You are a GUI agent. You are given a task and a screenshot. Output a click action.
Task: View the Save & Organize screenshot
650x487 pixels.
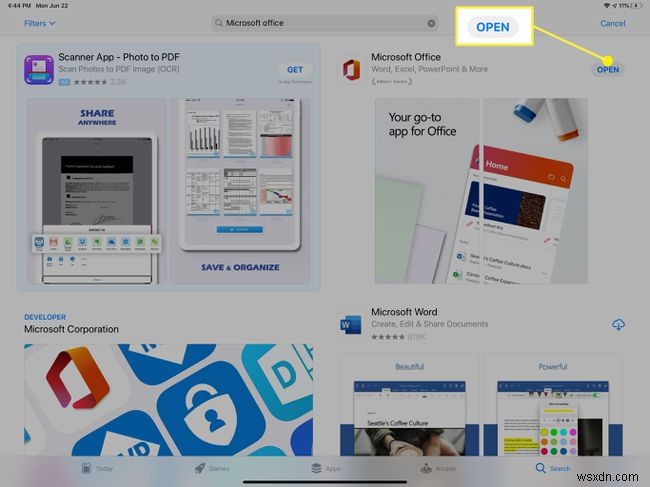point(240,191)
